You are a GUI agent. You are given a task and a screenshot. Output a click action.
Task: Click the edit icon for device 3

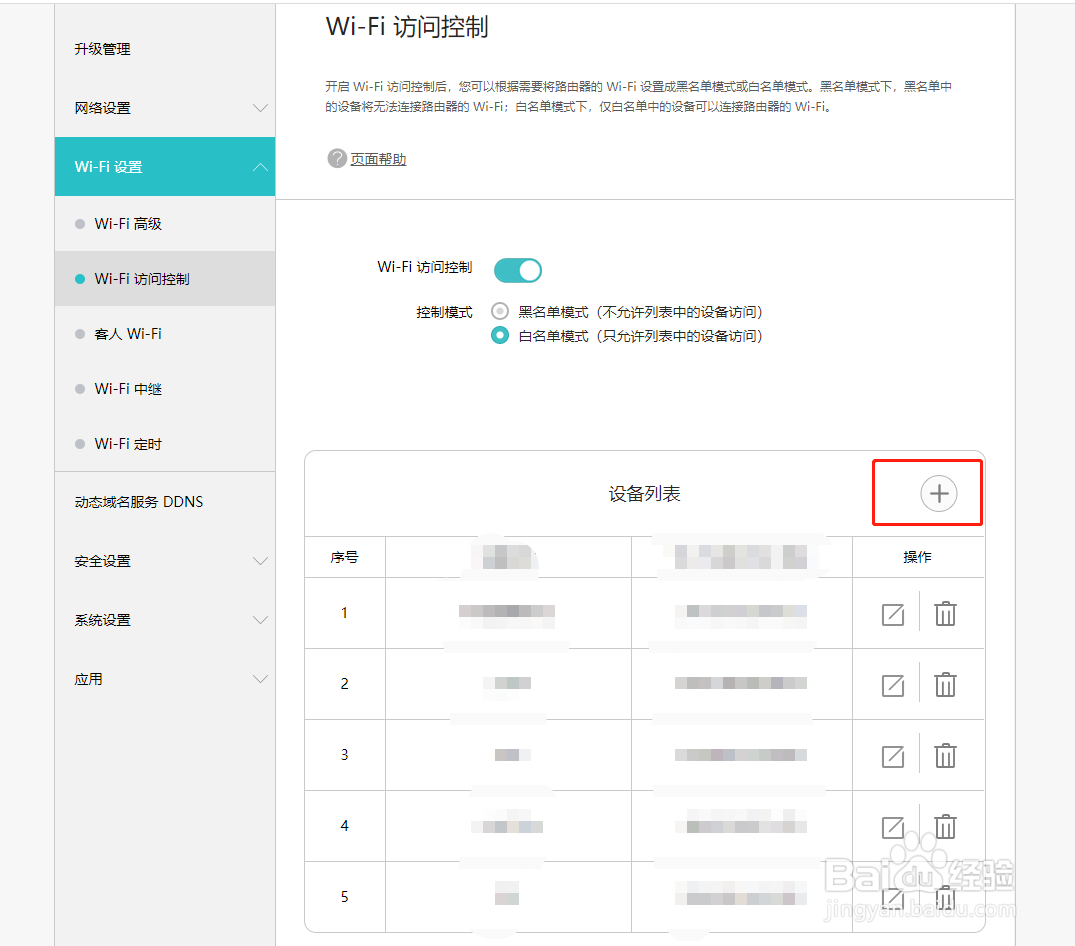[893, 755]
